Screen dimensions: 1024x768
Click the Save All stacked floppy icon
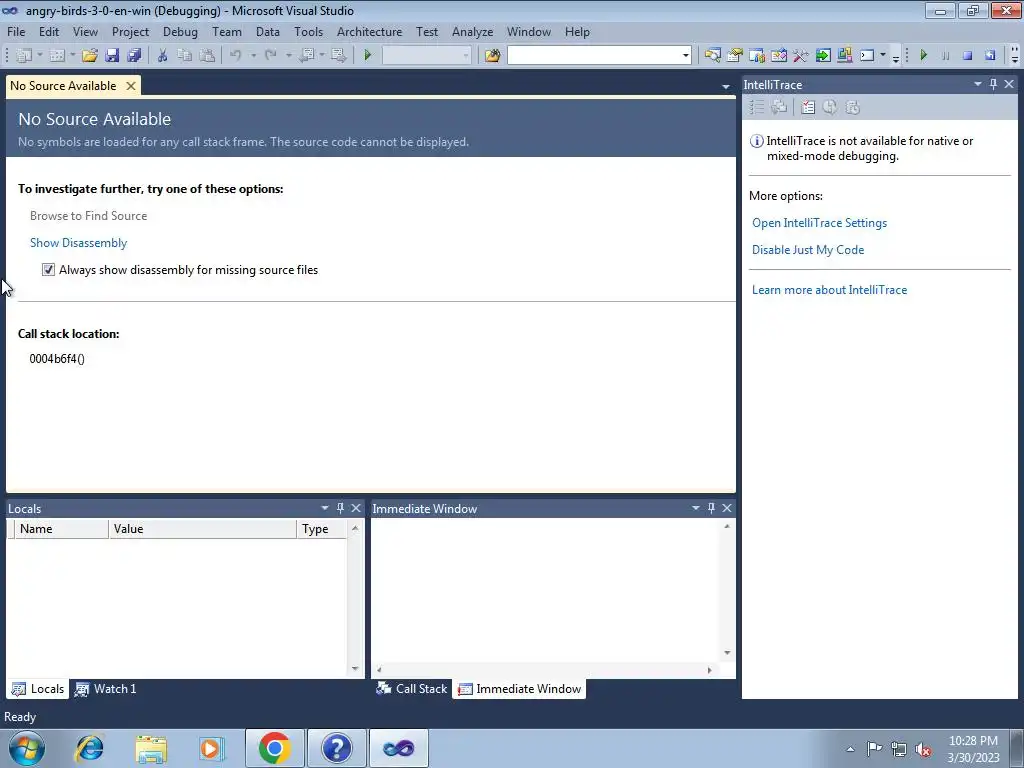point(134,56)
